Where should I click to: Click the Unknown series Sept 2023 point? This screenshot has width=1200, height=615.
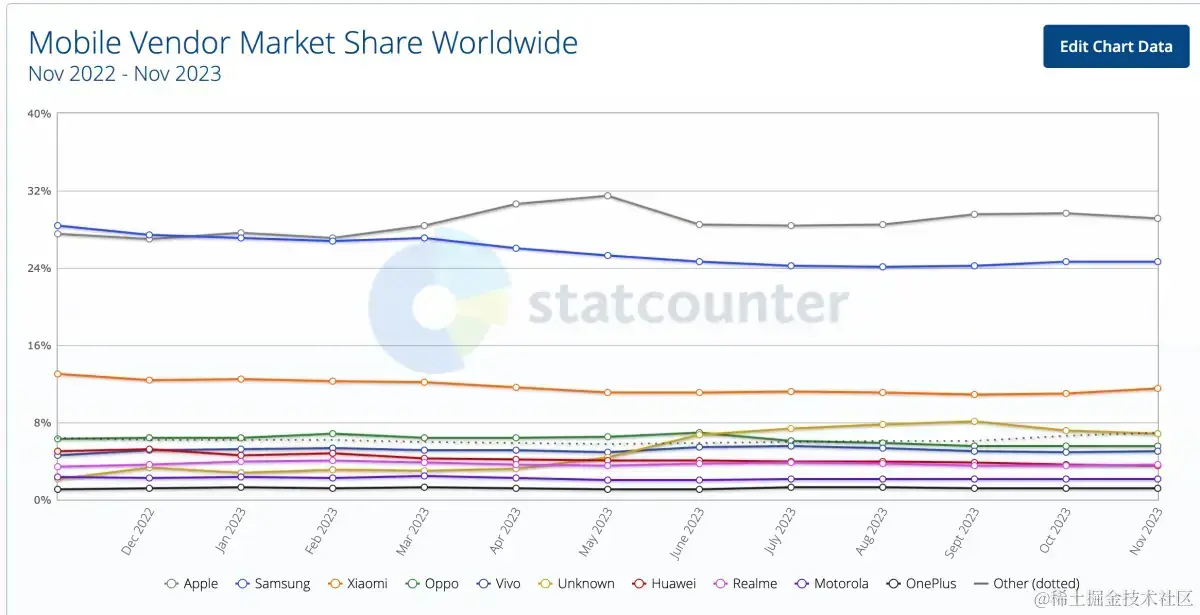click(974, 422)
